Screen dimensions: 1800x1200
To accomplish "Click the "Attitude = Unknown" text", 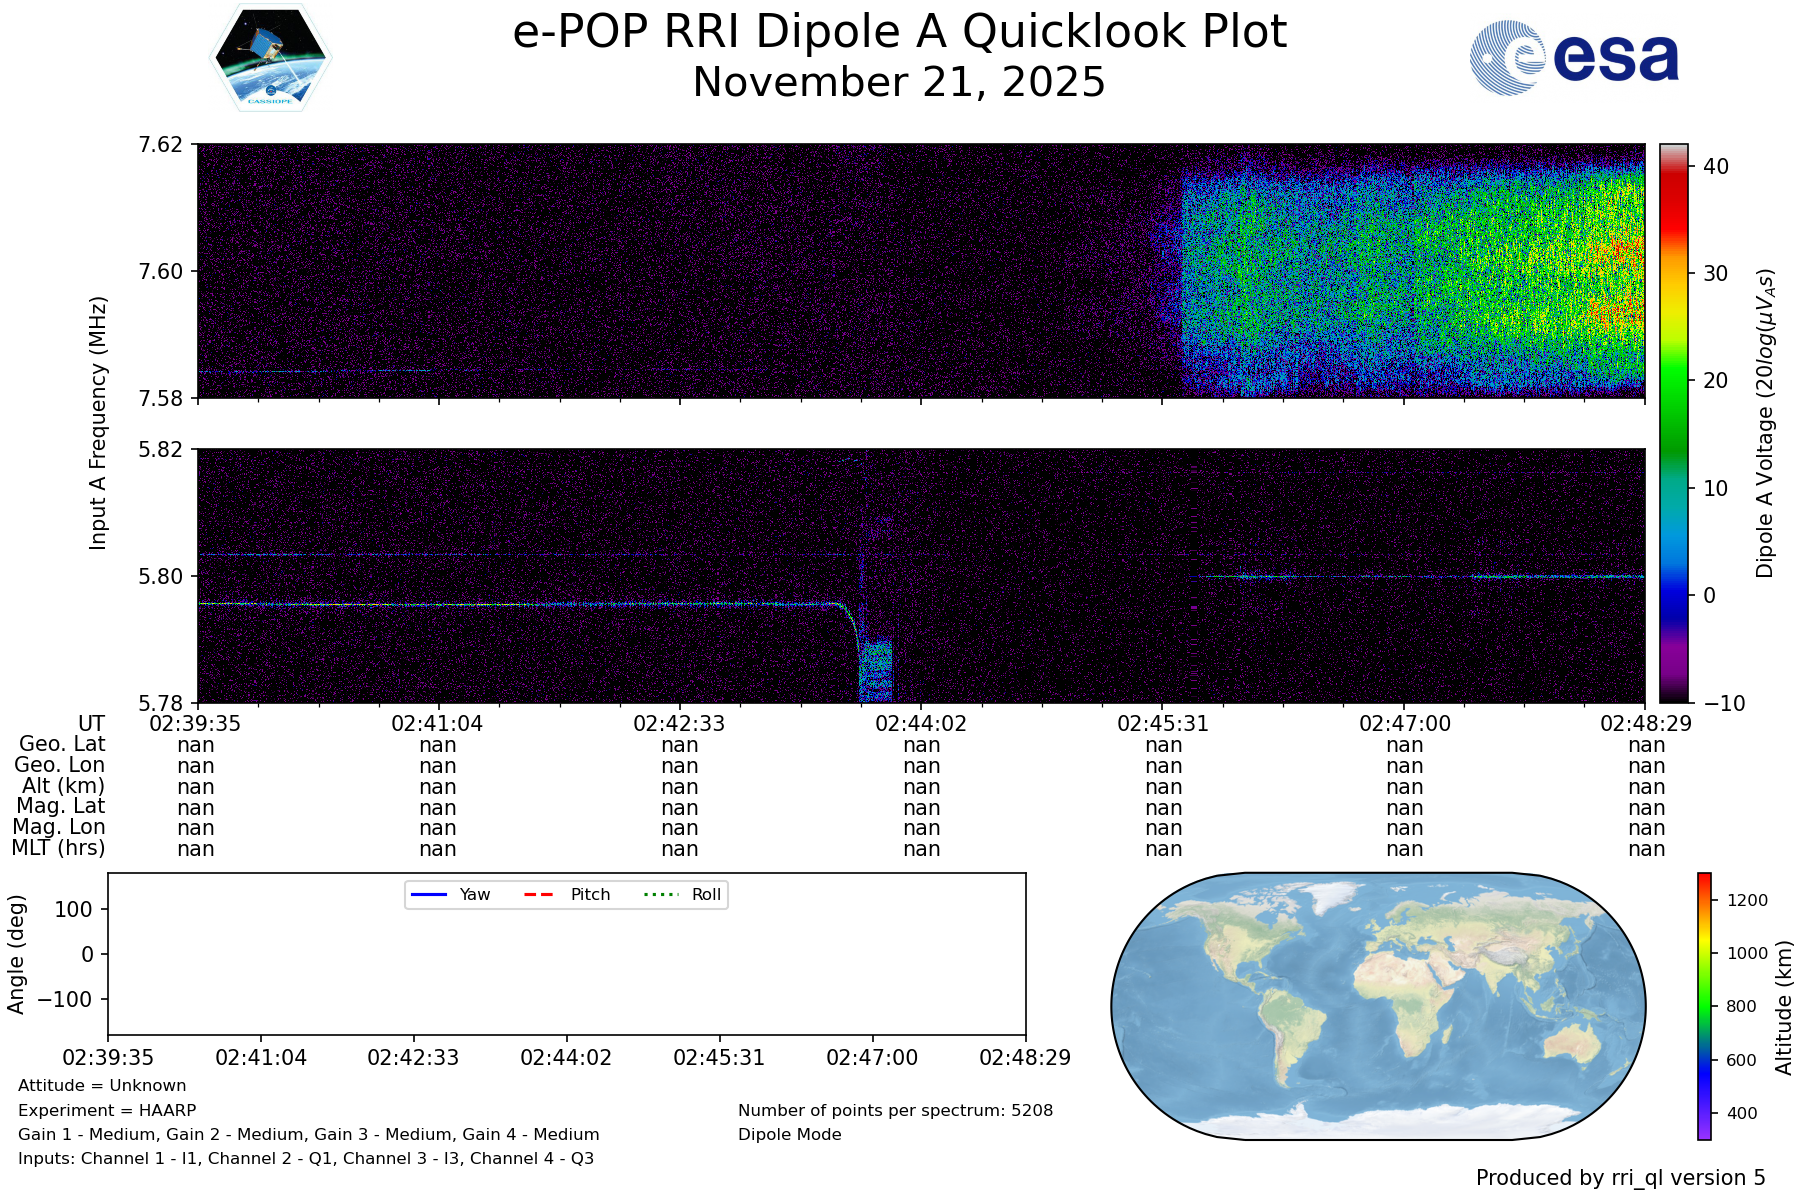I will tap(102, 1085).
